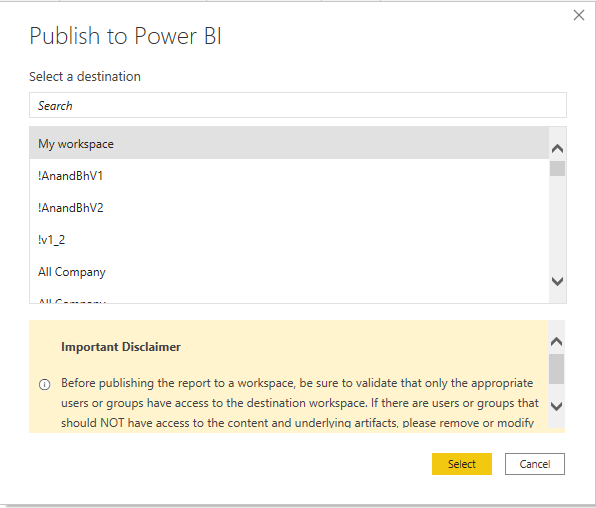Confirm with the yellow Select button
The height and width of the screenshot is (508, 596).
point(461,464)
